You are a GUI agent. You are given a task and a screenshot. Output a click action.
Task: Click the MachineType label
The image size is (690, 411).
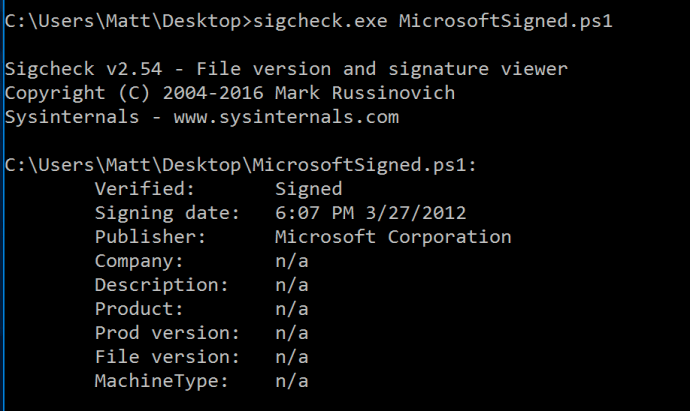tap(162, 381)
